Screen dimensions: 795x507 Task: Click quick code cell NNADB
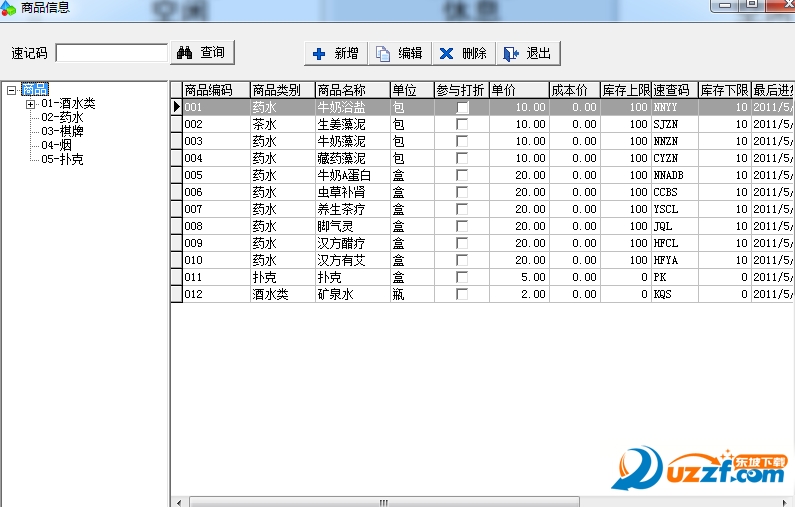point(675,175)
